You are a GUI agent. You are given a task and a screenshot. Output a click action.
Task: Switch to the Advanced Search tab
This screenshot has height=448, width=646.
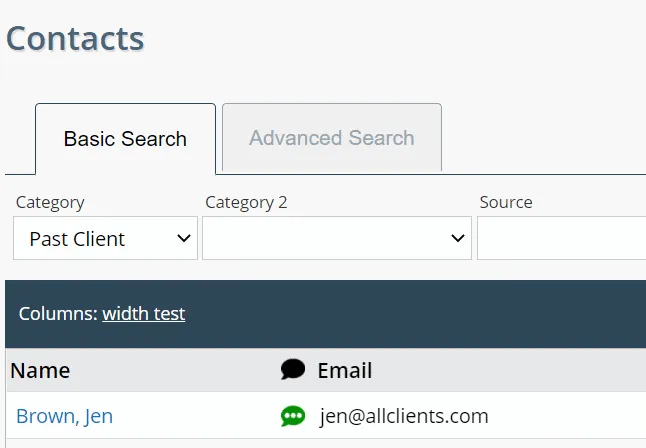(332, 138)
